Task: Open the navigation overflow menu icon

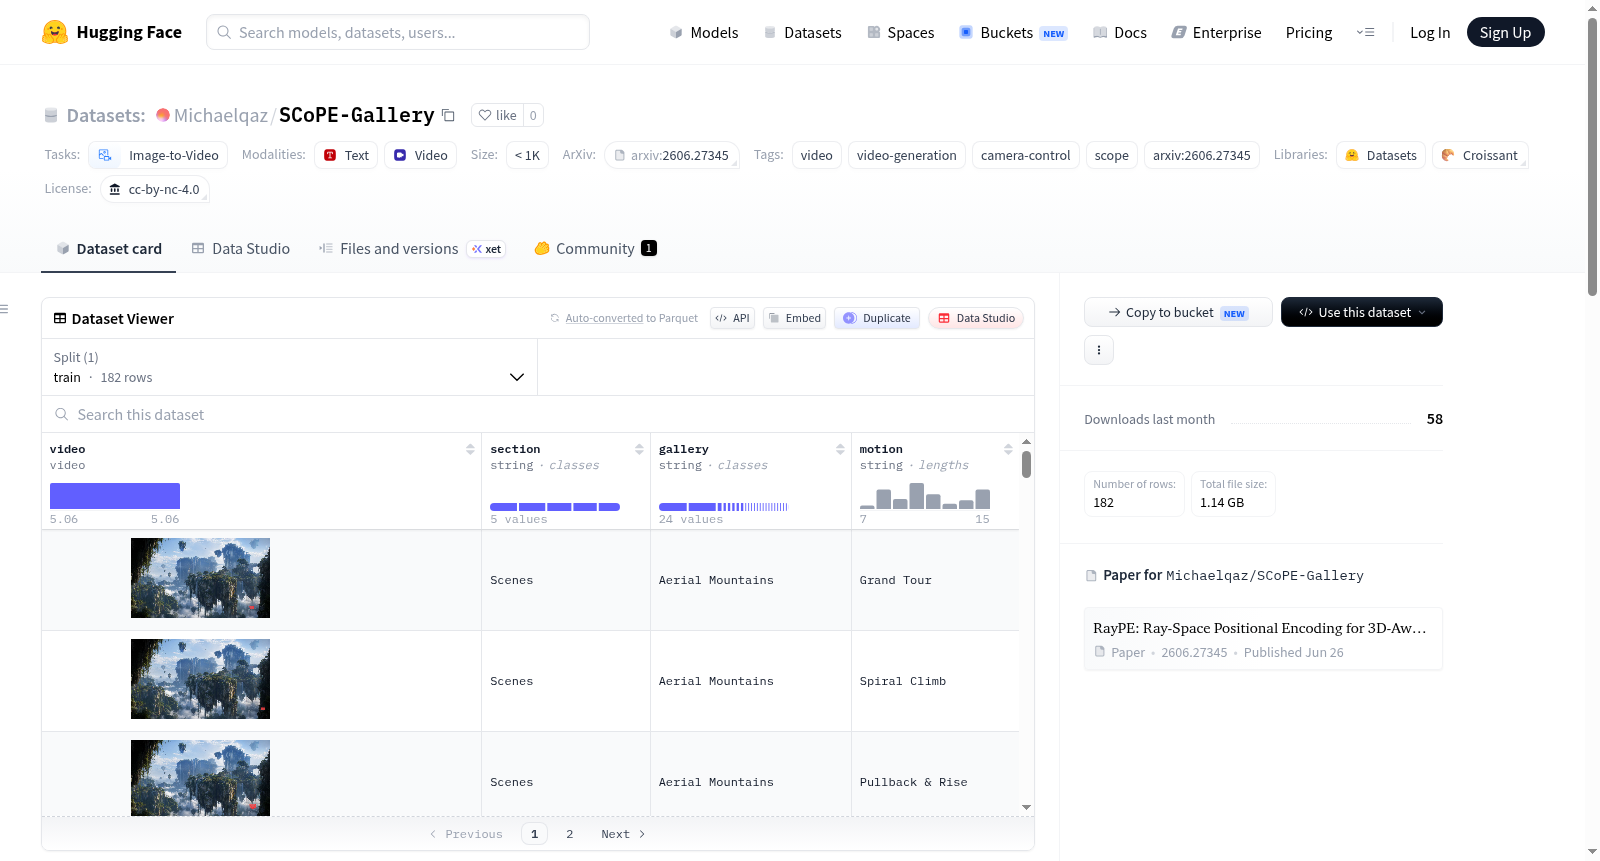Action: tap(1365, 33)
